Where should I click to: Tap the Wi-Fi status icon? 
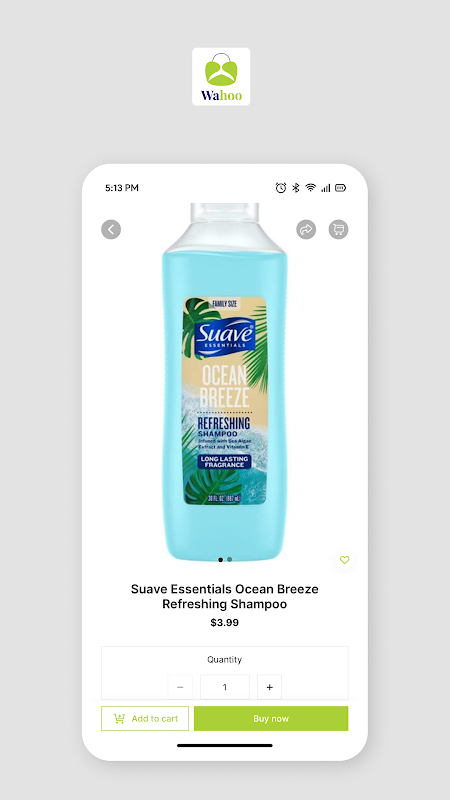pos(311,188)
